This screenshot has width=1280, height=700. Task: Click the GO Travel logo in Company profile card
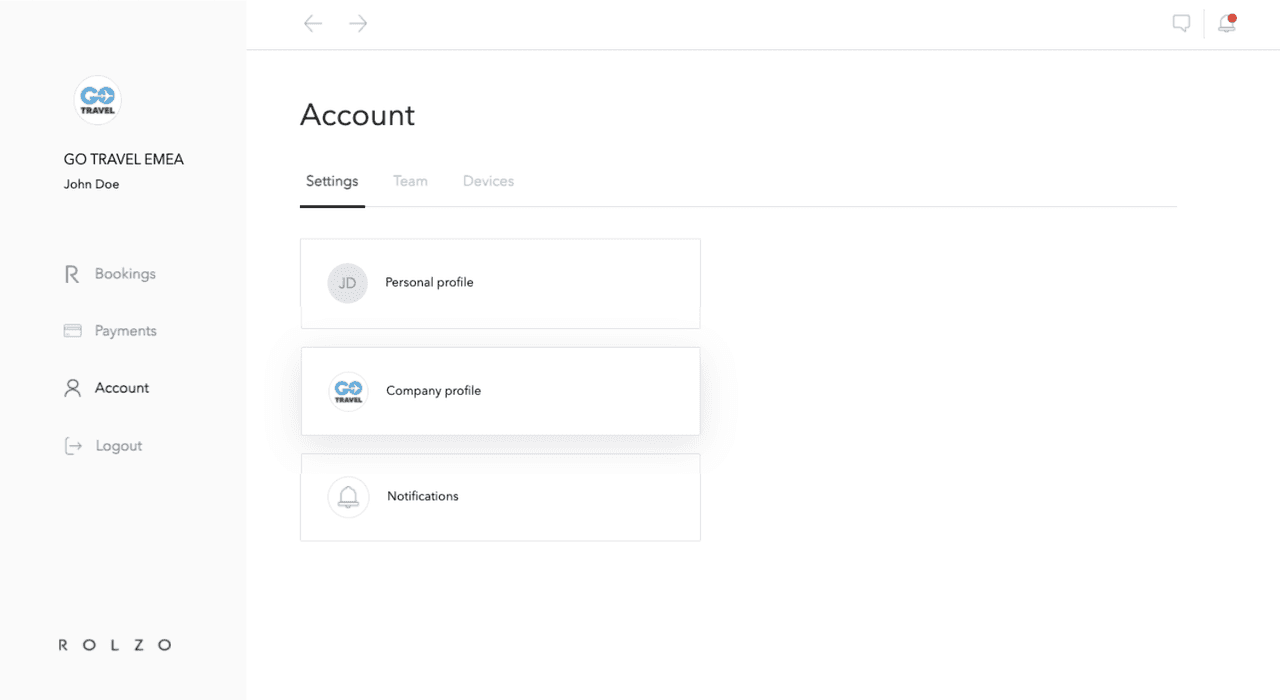pyautogui.click(x=348, y=391)
